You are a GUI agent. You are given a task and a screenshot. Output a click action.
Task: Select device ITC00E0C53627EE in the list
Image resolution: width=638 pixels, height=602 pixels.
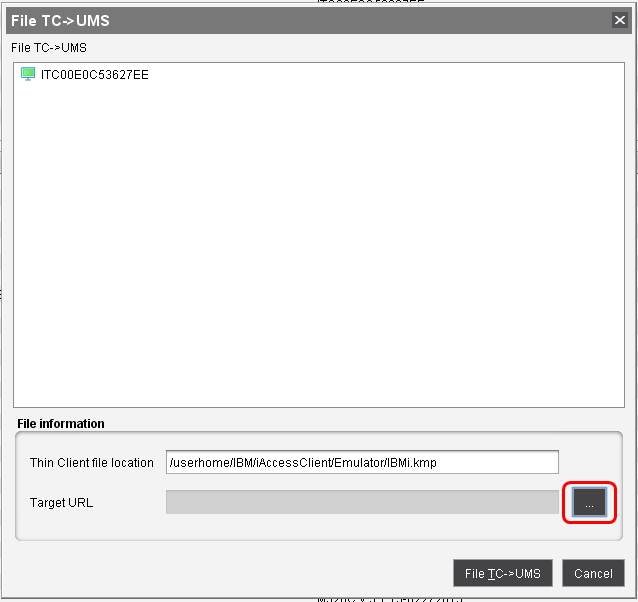pos(94,75)
